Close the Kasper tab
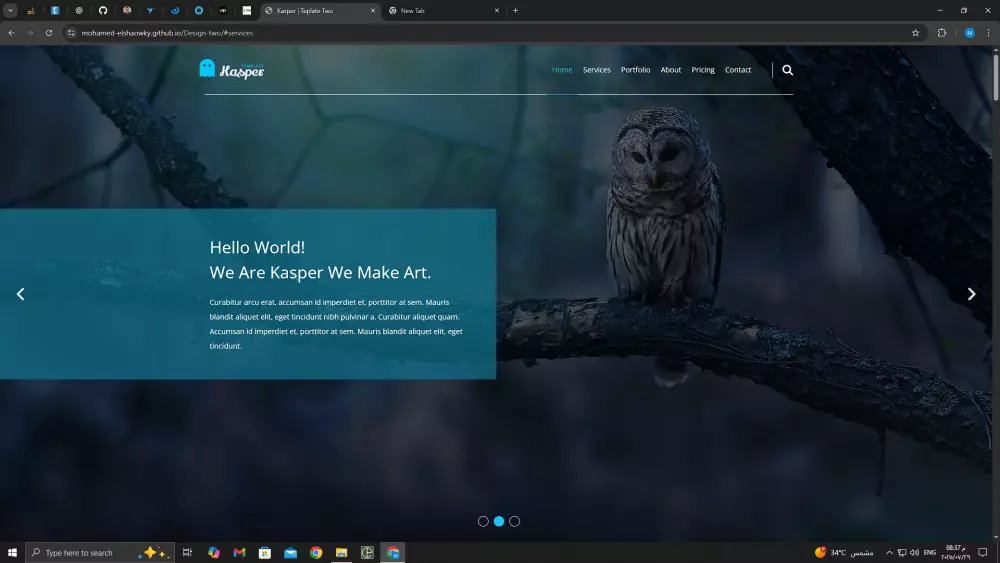Viewport: 1000px width, 563px height. point(373,11)
